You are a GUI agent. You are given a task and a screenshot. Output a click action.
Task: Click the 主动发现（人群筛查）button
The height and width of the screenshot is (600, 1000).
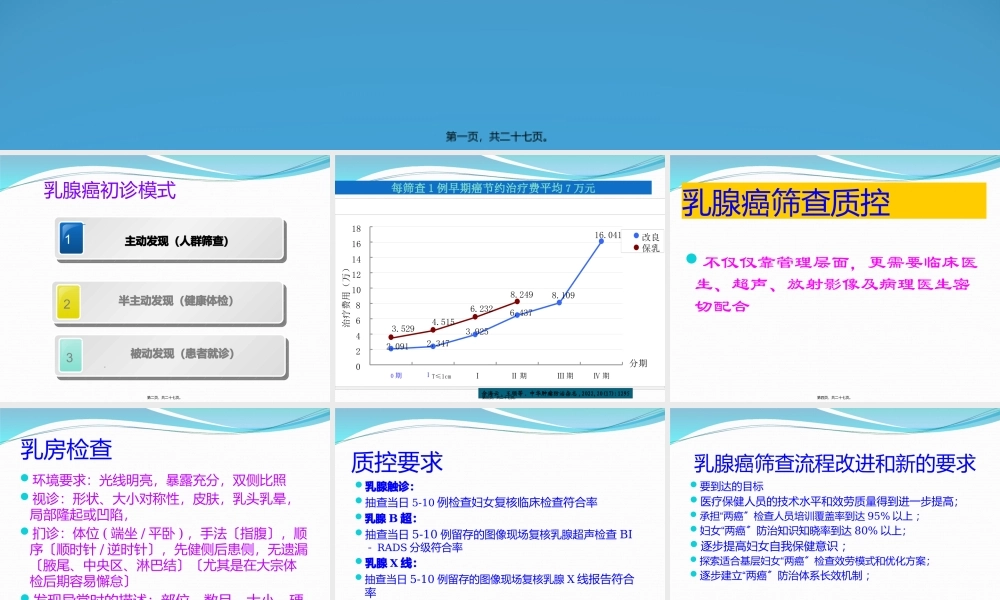pyautogui.click(x=175, y=240)
